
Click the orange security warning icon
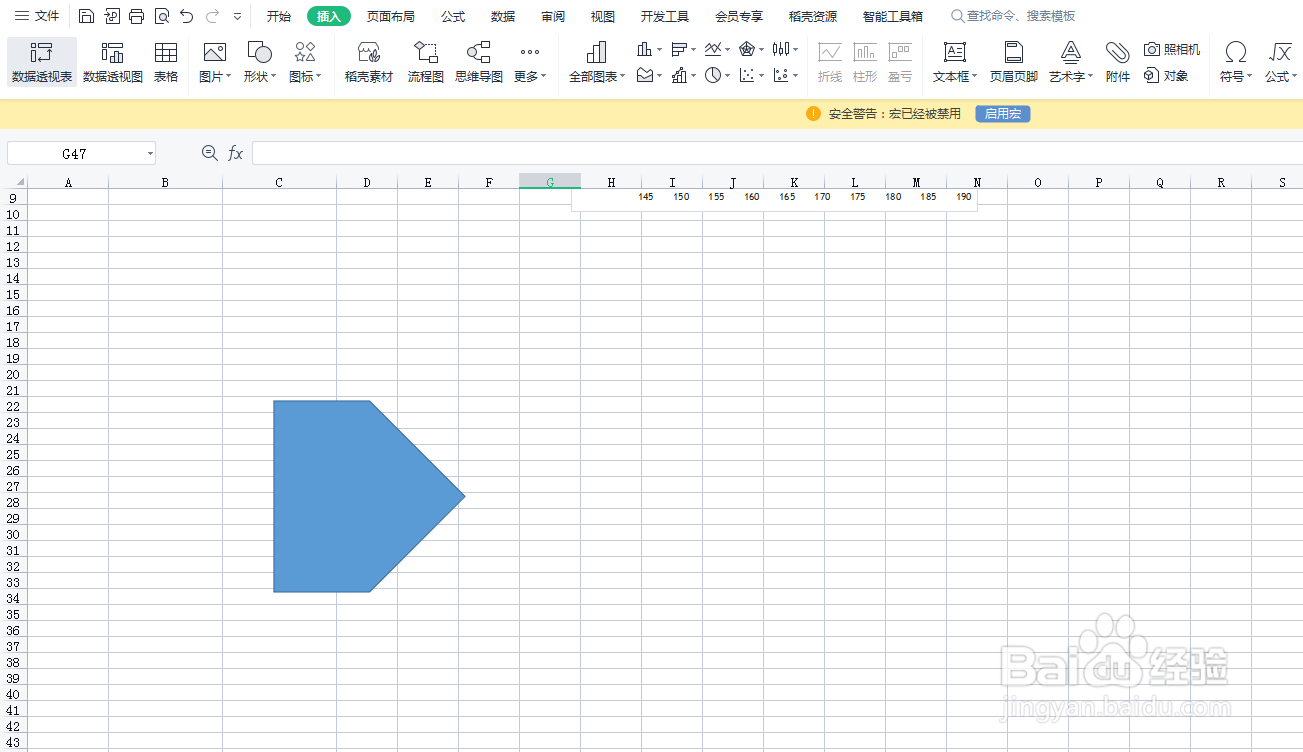813,114
